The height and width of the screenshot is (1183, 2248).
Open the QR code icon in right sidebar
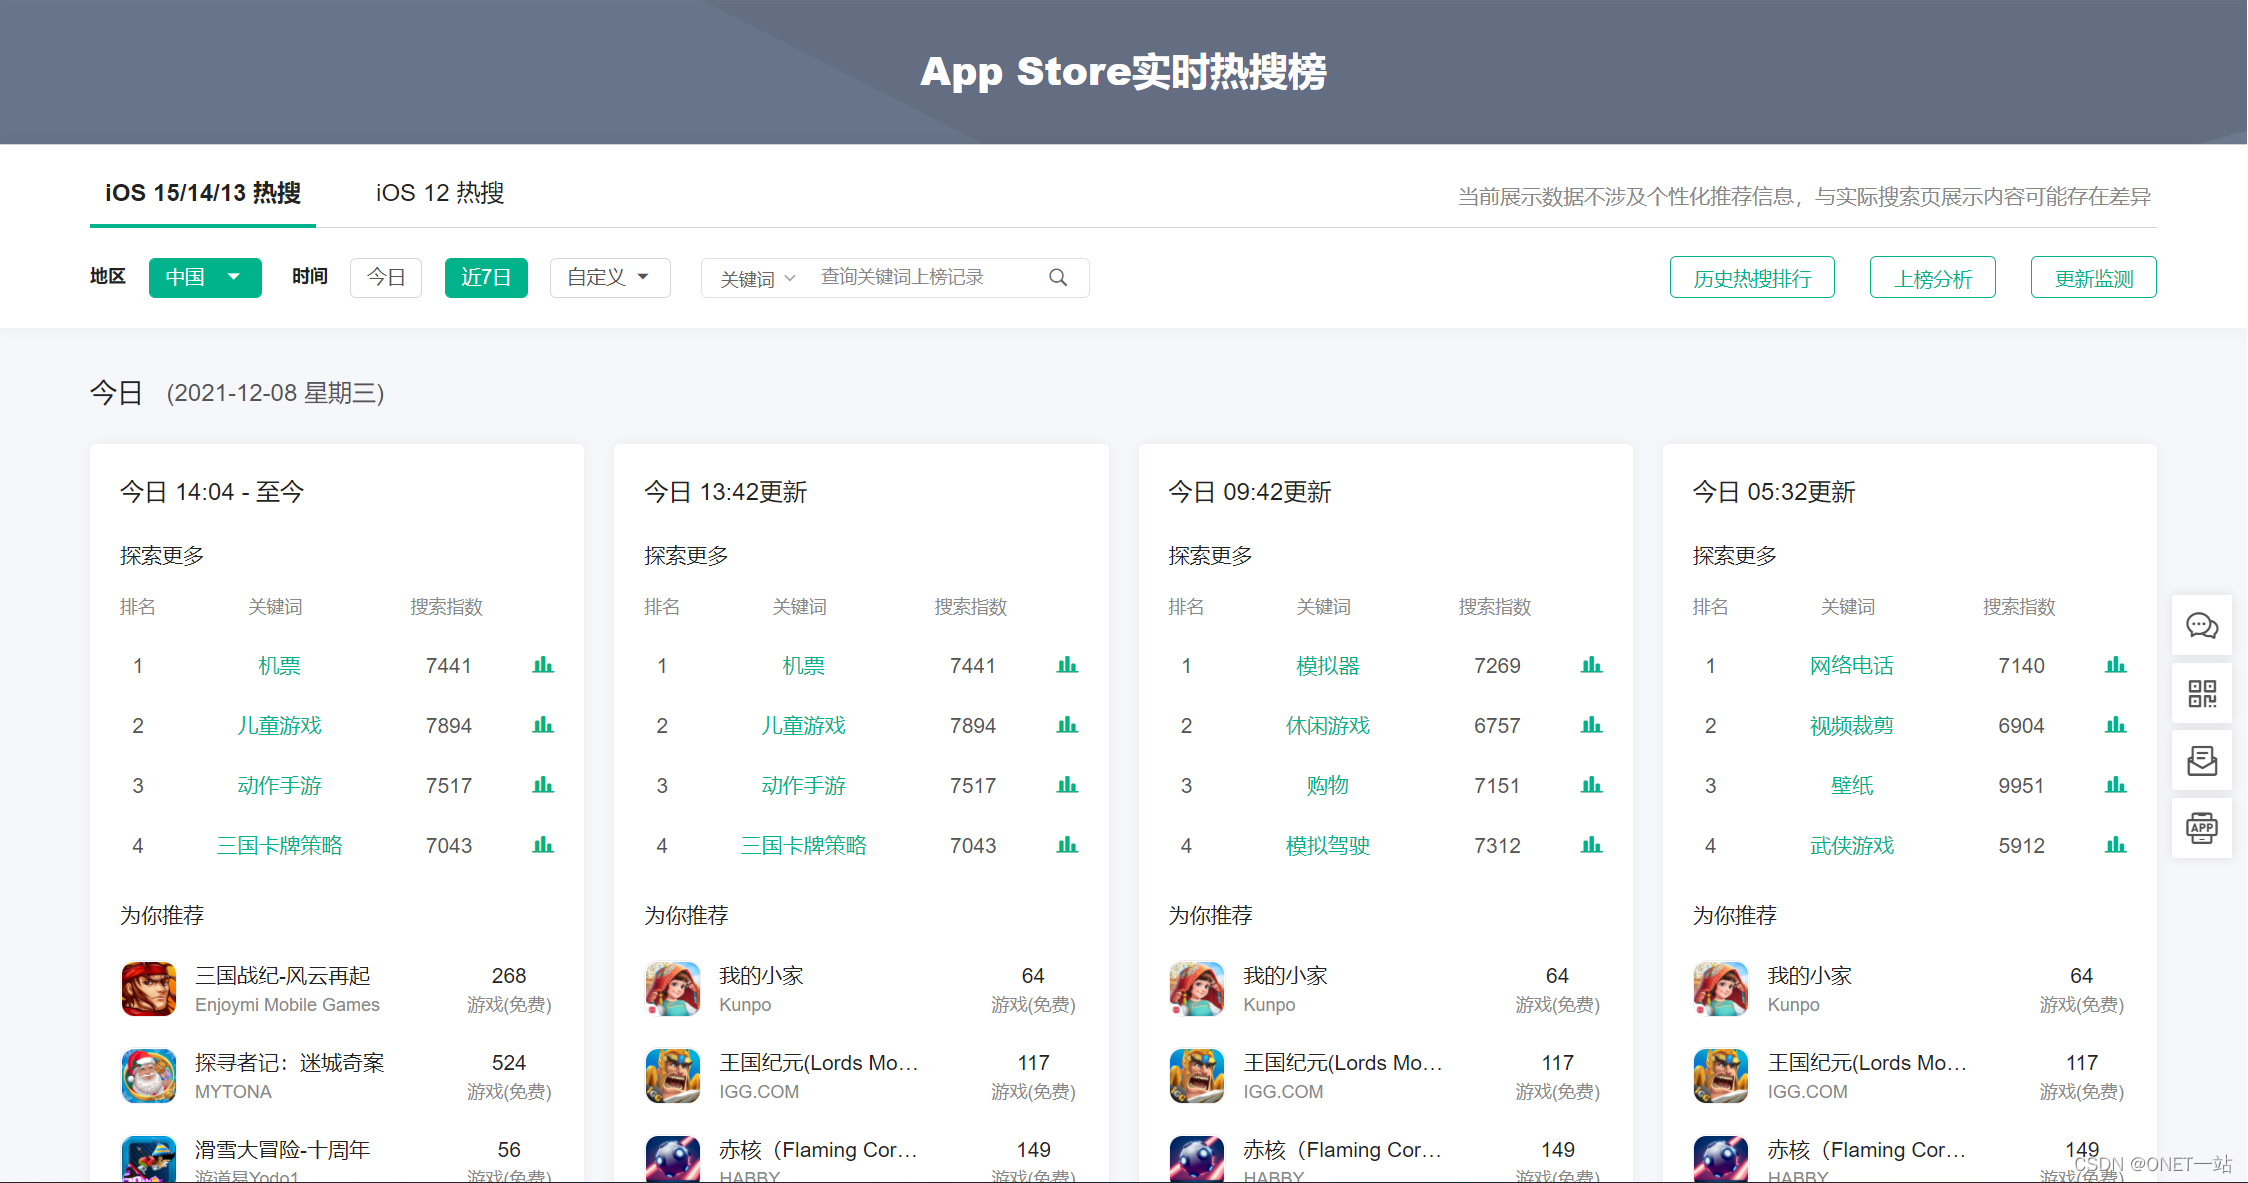[2202, 693]
